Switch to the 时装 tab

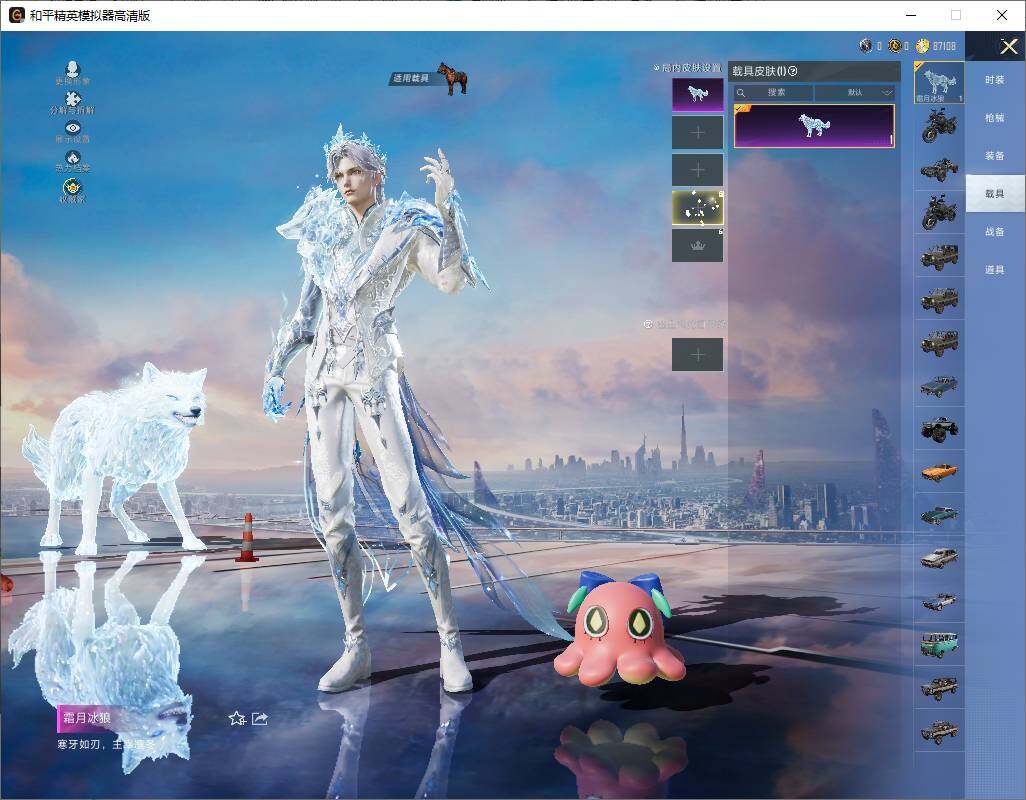pyautogui.click(x=994, y=80)
